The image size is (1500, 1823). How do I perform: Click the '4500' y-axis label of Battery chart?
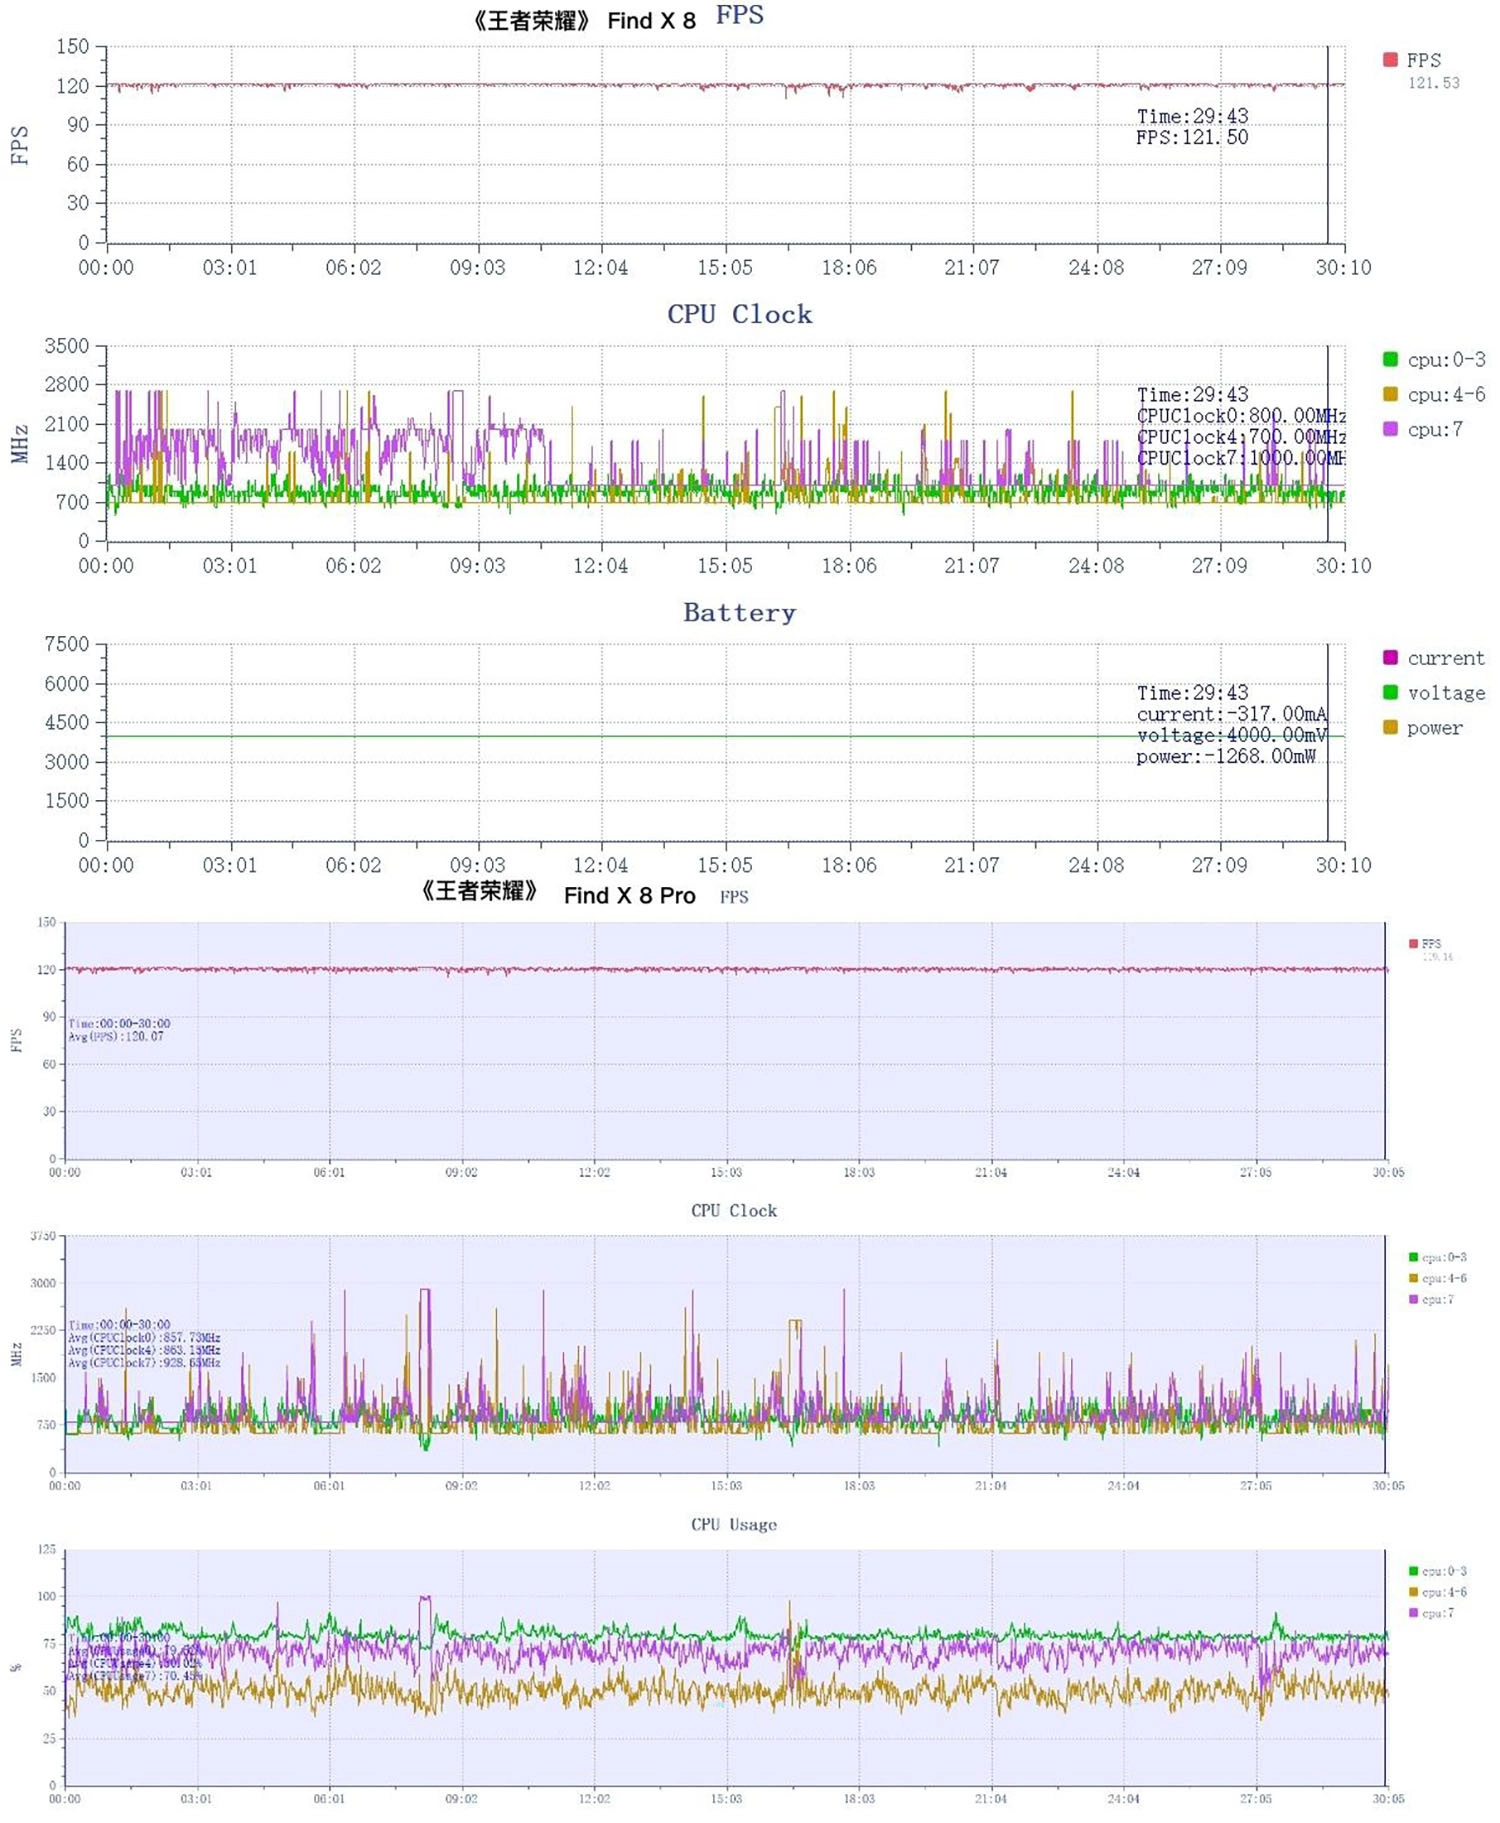[x=67, y=723]
